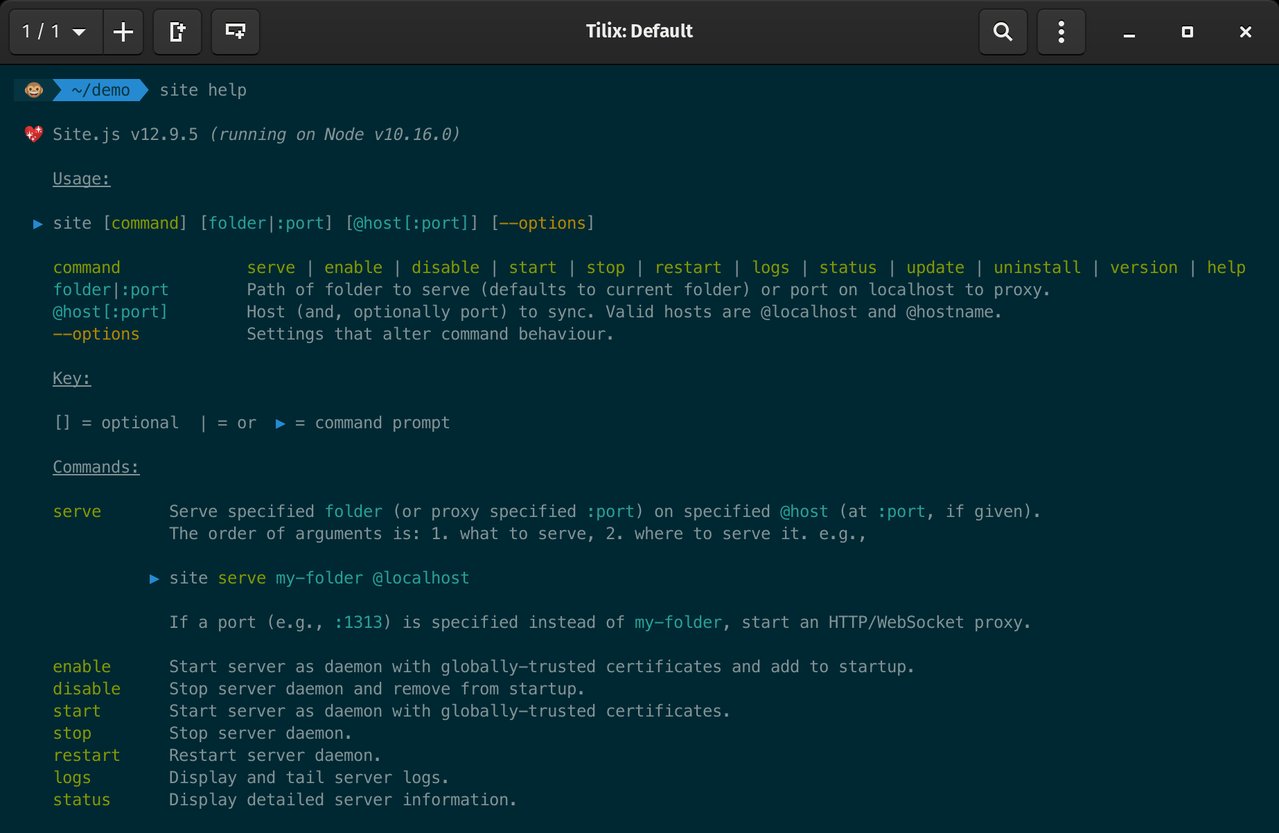Click 'start' in the Commands list
Viewport: 1279px width, 833px height.
77,711
